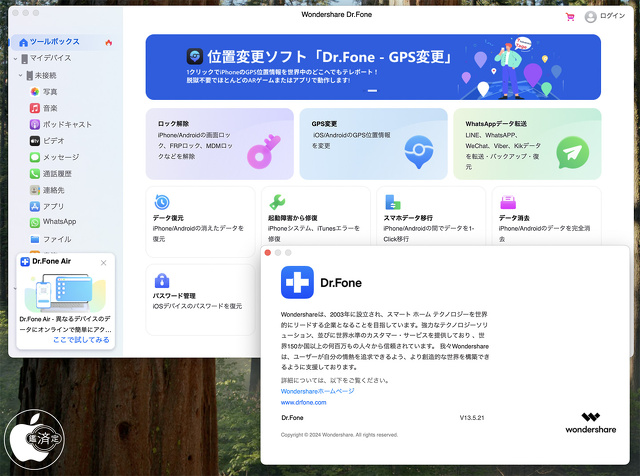The image size is (640, 476).
Task: Open the ロック解除 card title
Action: pos(173,124)
